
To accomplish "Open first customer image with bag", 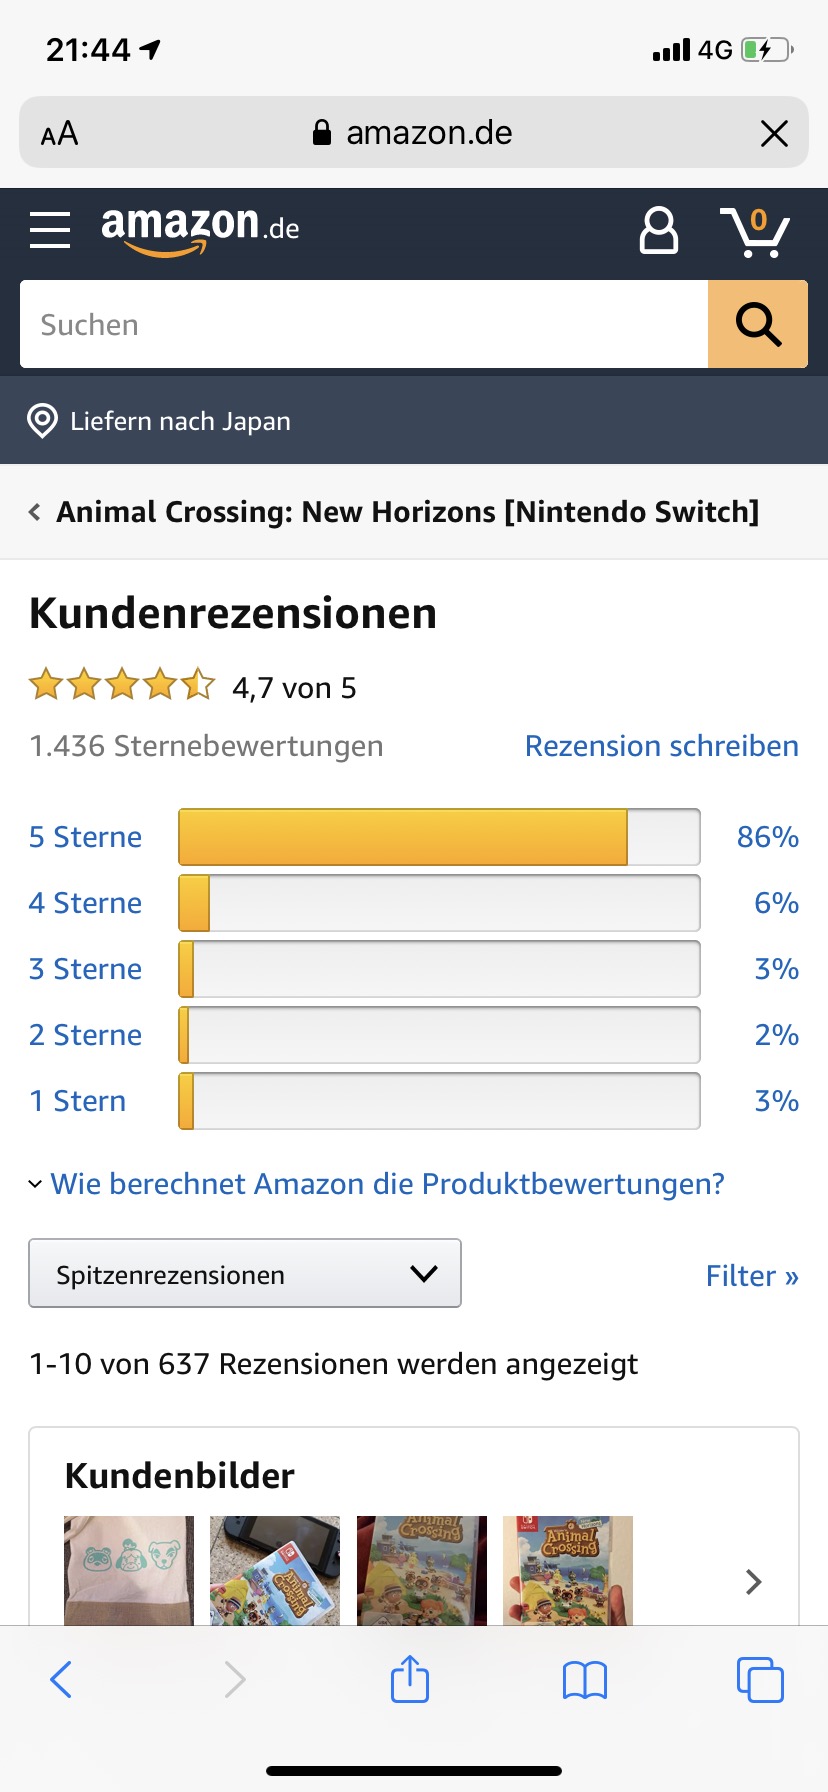I will click(129, 1570).
